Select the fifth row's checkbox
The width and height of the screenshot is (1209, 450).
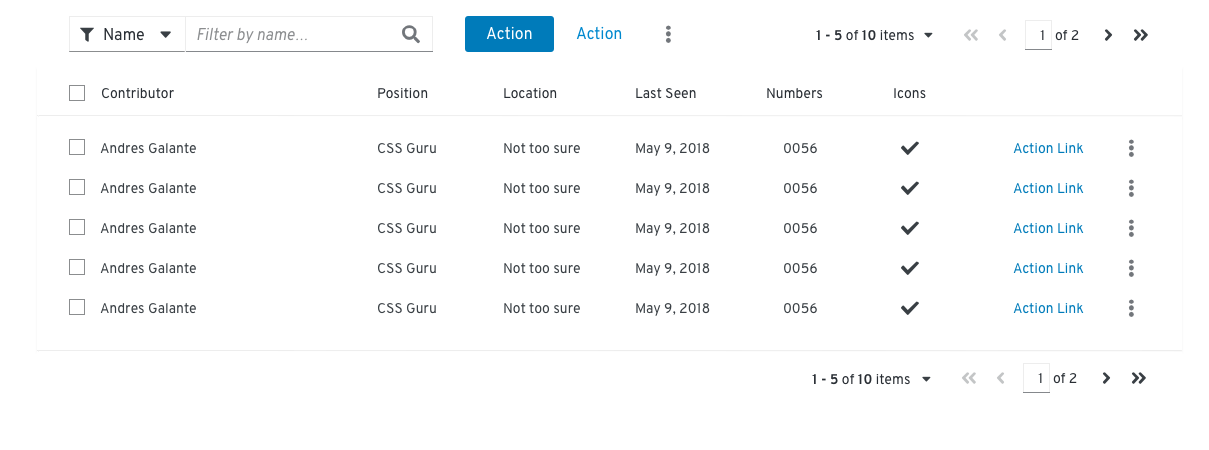click(77, 307)
